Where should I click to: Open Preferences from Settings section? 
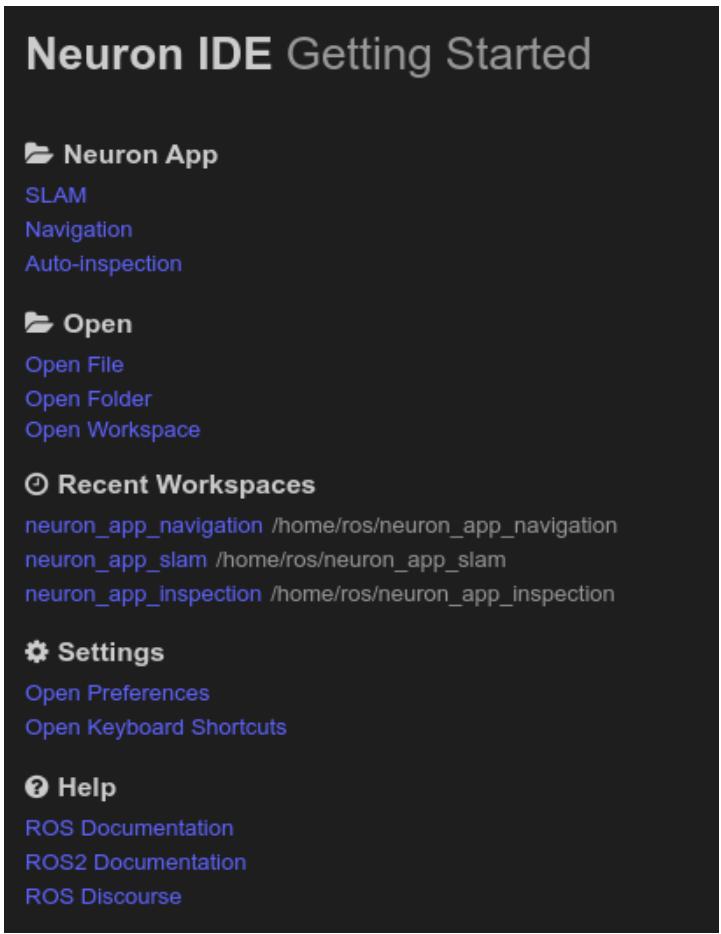pyautogui.click(x=117, y=694)
